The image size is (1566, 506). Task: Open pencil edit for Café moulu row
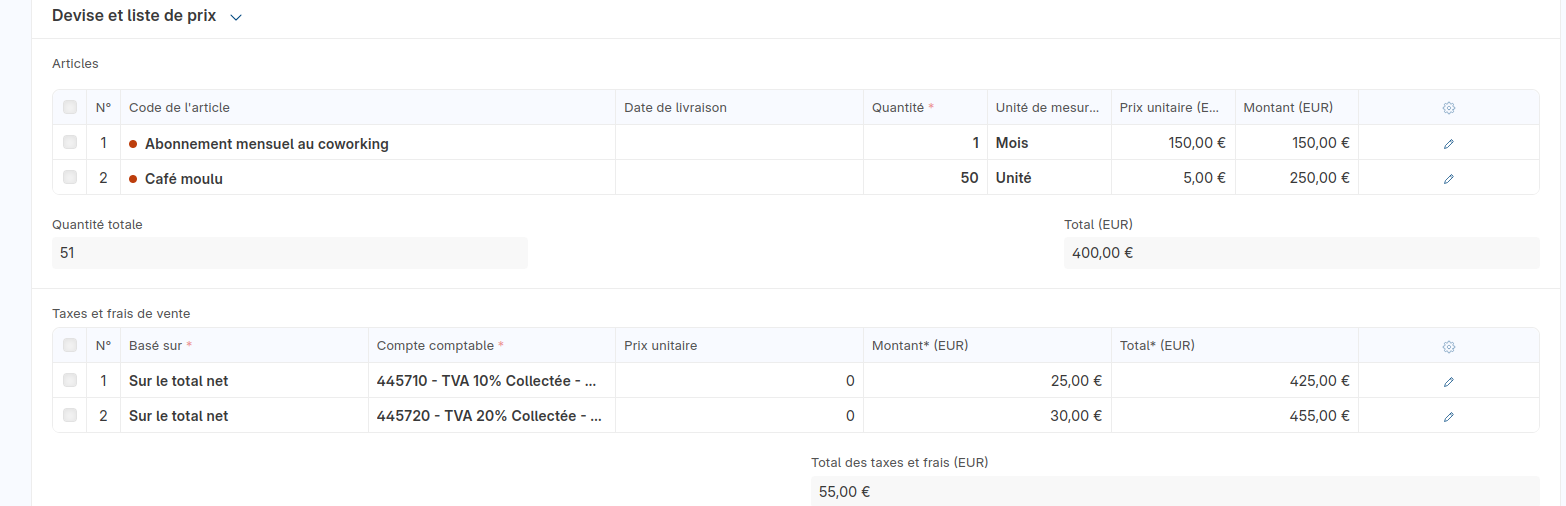click(x=1448, y=178)
